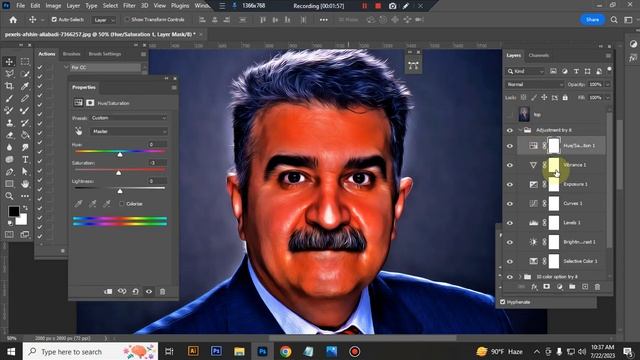Screen dimensions: 640x360
Task: Enable the Colorize checkbox
Action: tap(121, 204)
